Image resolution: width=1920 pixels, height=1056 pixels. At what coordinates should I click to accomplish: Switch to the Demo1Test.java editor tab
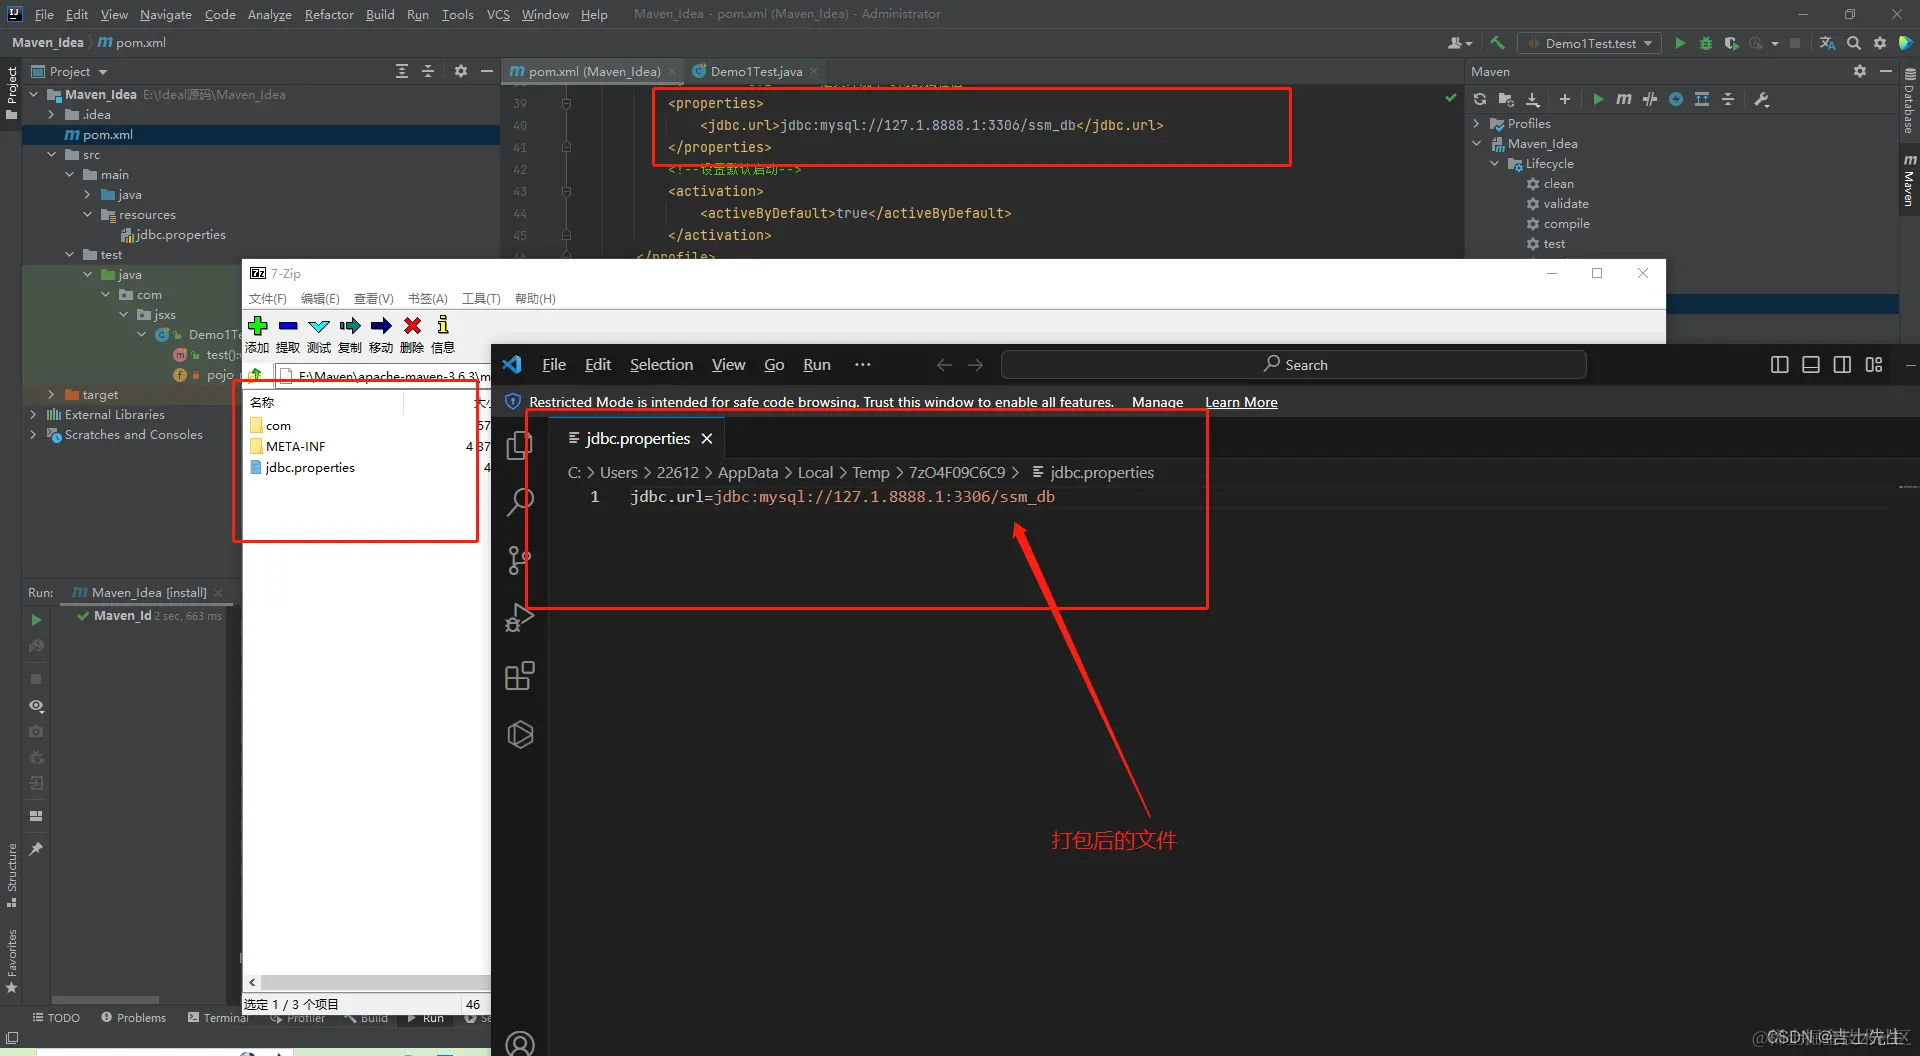coord(755,71)
